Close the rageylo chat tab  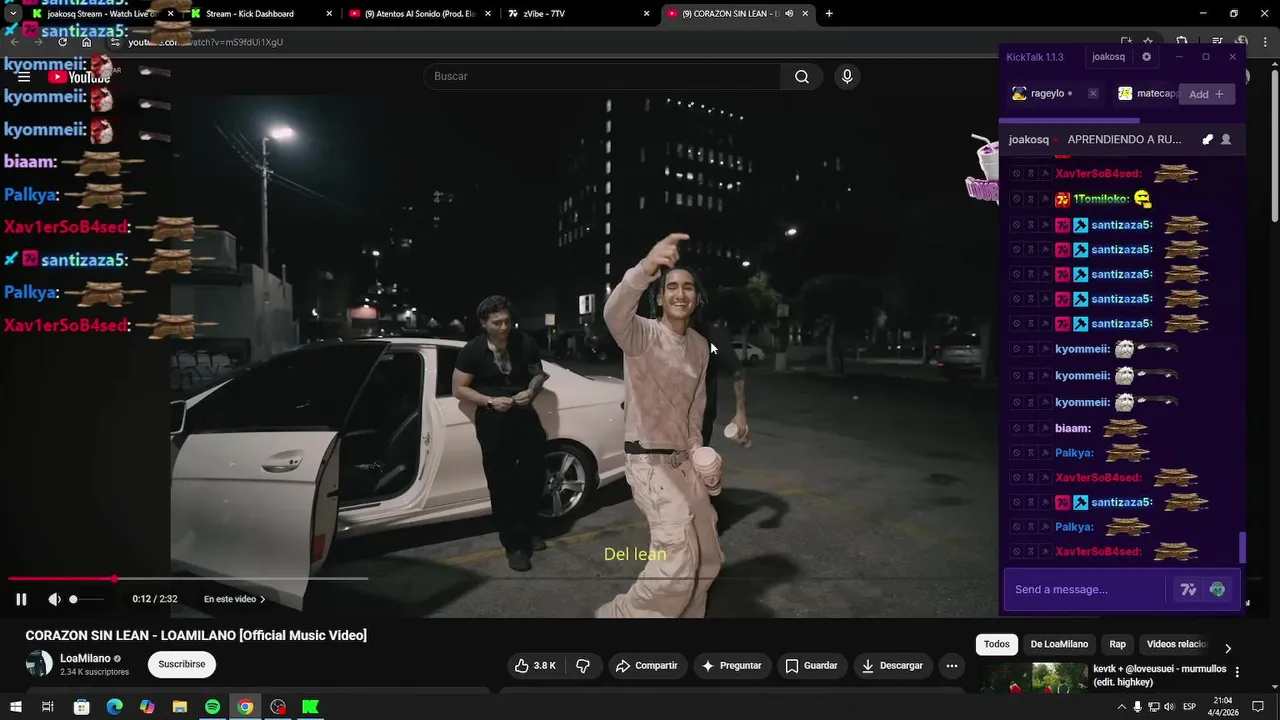pos(1093,93)
